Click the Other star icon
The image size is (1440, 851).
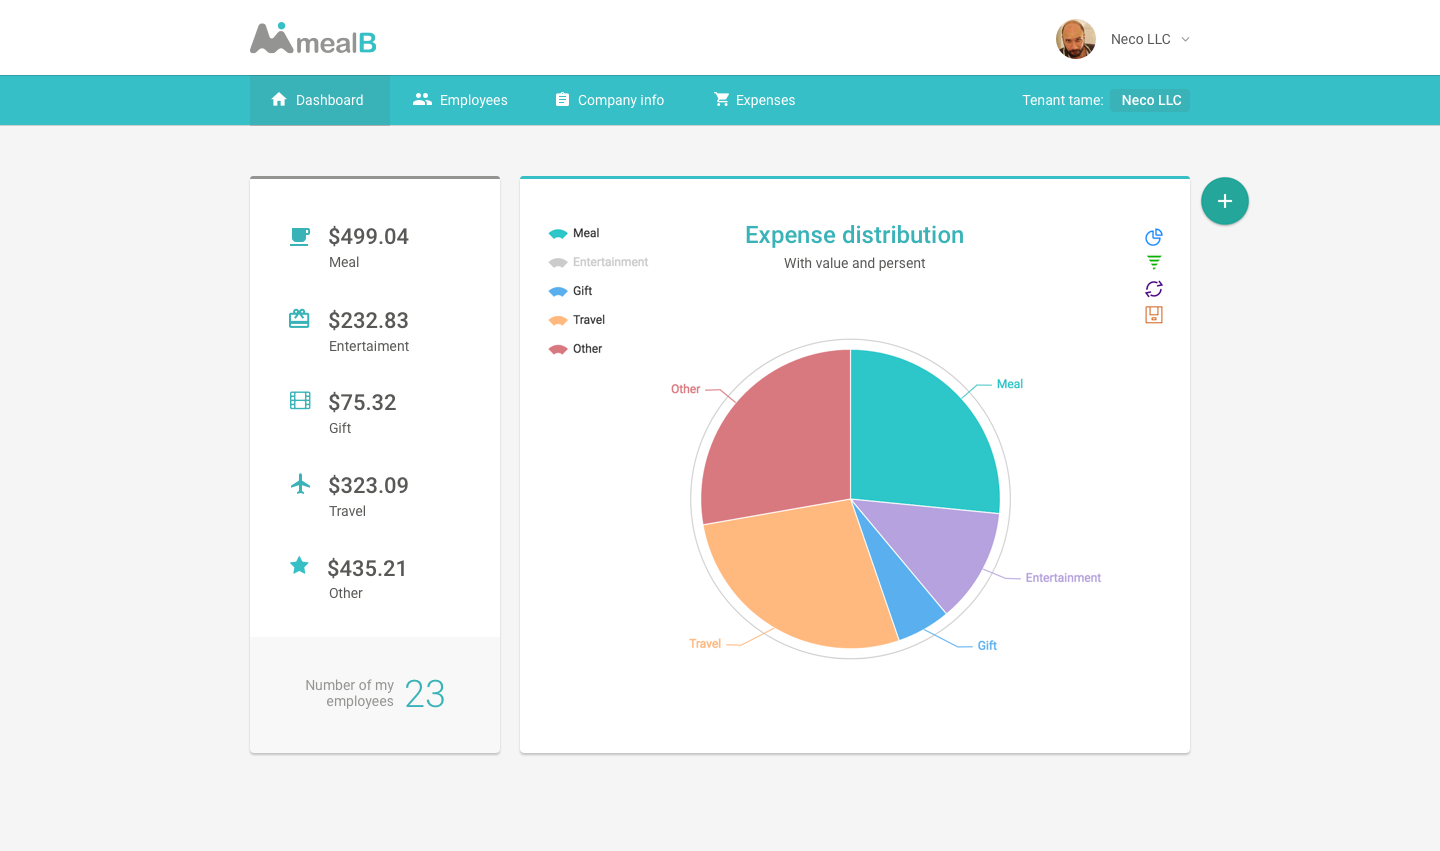click(299, 566)
